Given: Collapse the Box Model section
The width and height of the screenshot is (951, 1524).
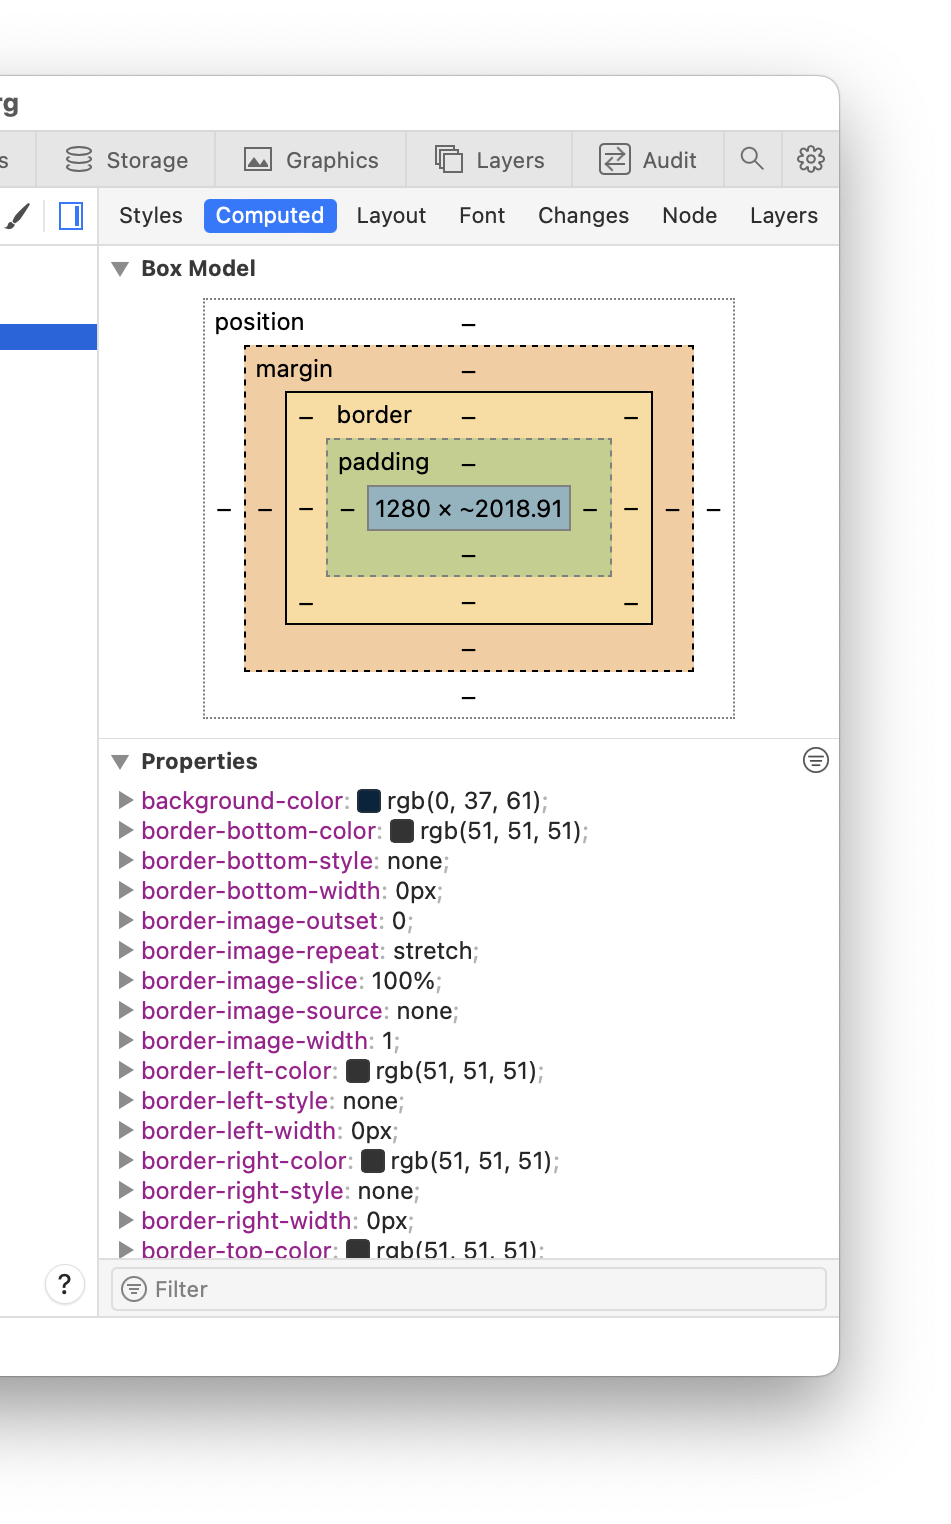Looking at the screenshot, I should coord(120,269).
